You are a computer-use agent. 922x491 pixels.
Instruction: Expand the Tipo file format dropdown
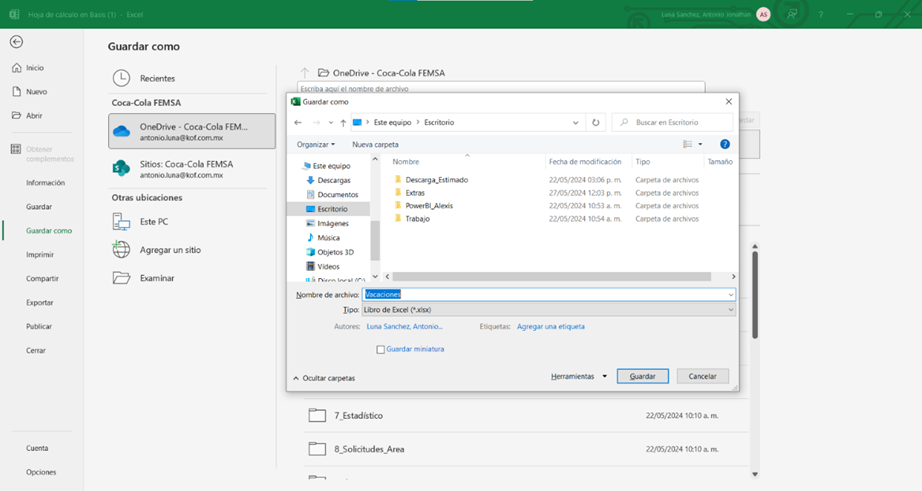[x=548, y=310]
